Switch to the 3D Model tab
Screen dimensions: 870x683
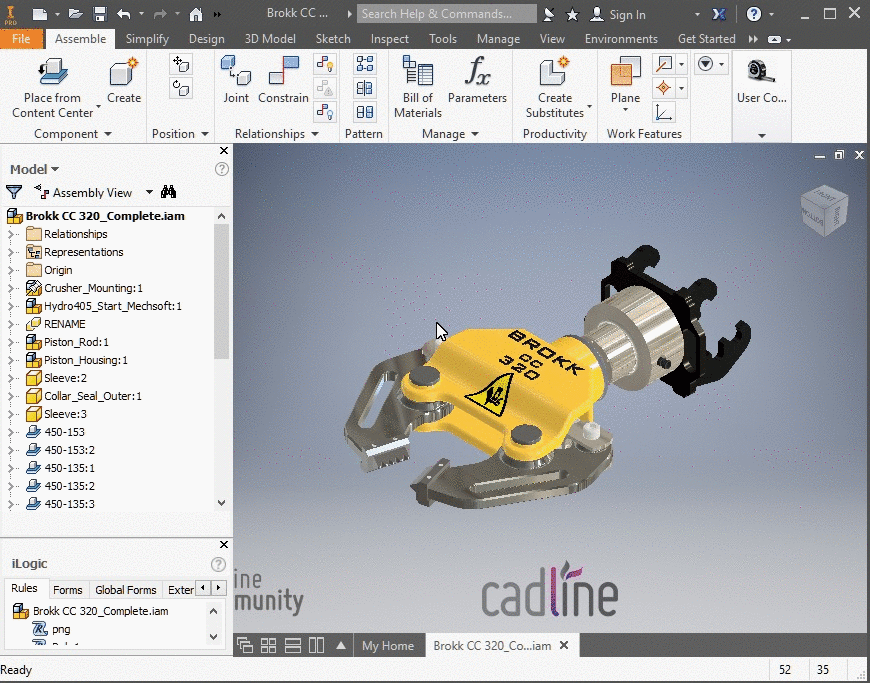[270, 39]
